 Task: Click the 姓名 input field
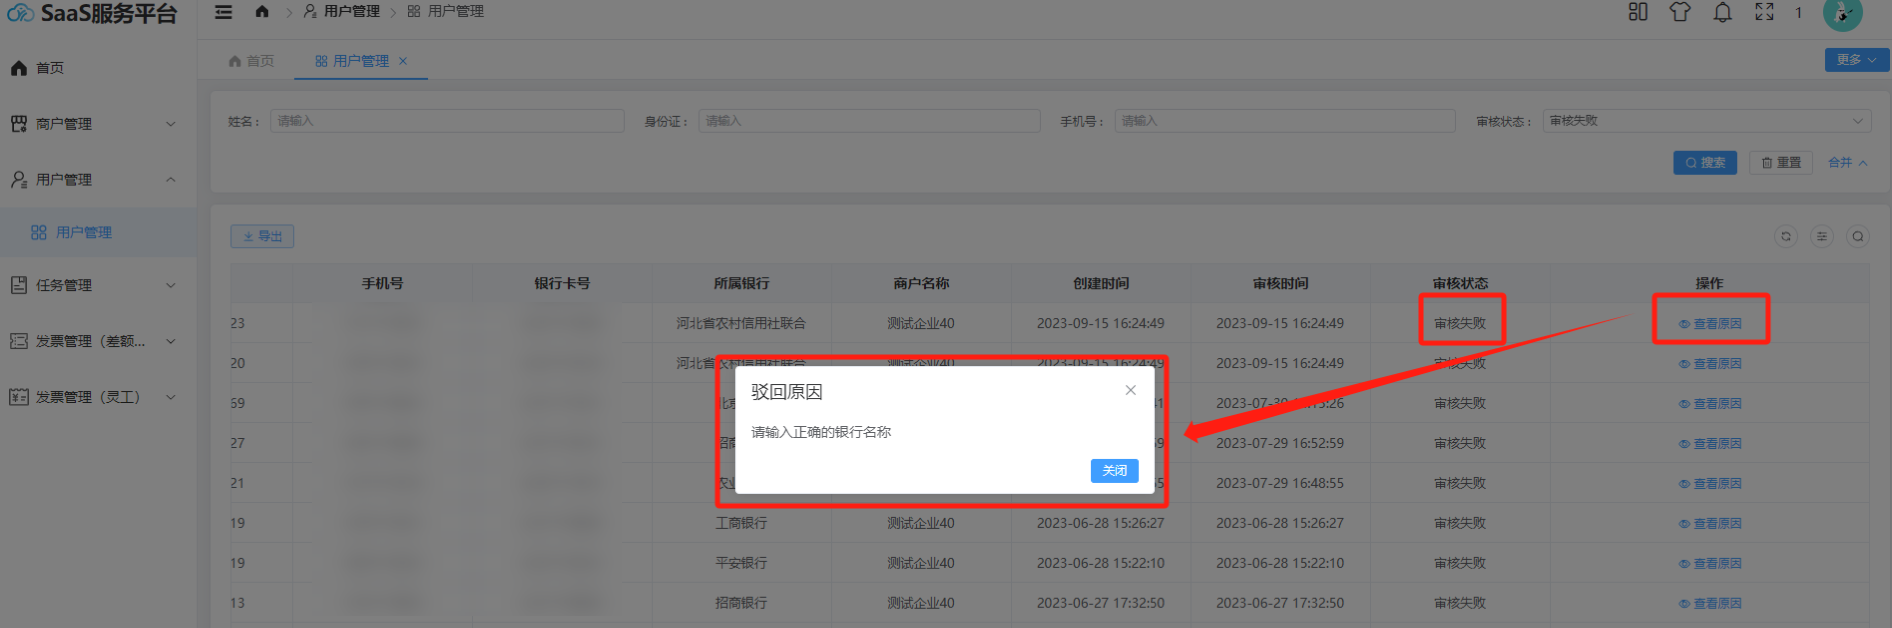point(447,121)
